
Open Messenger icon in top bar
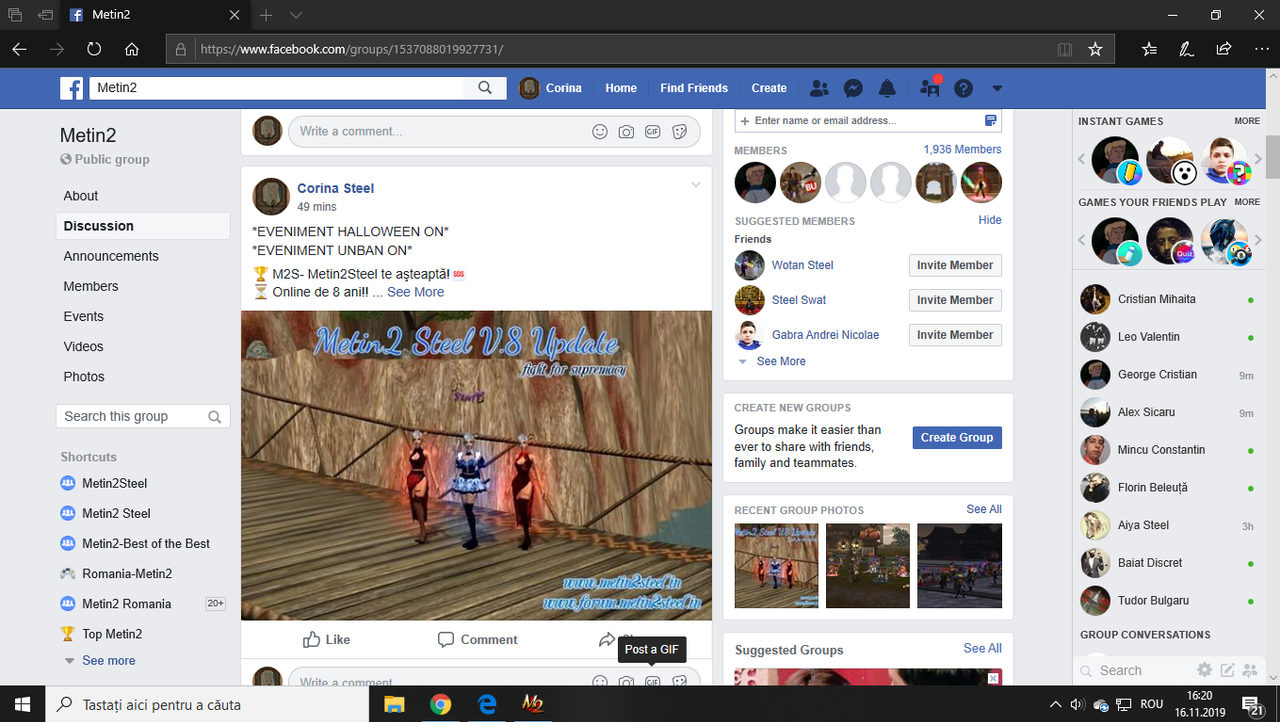point(853,88)
